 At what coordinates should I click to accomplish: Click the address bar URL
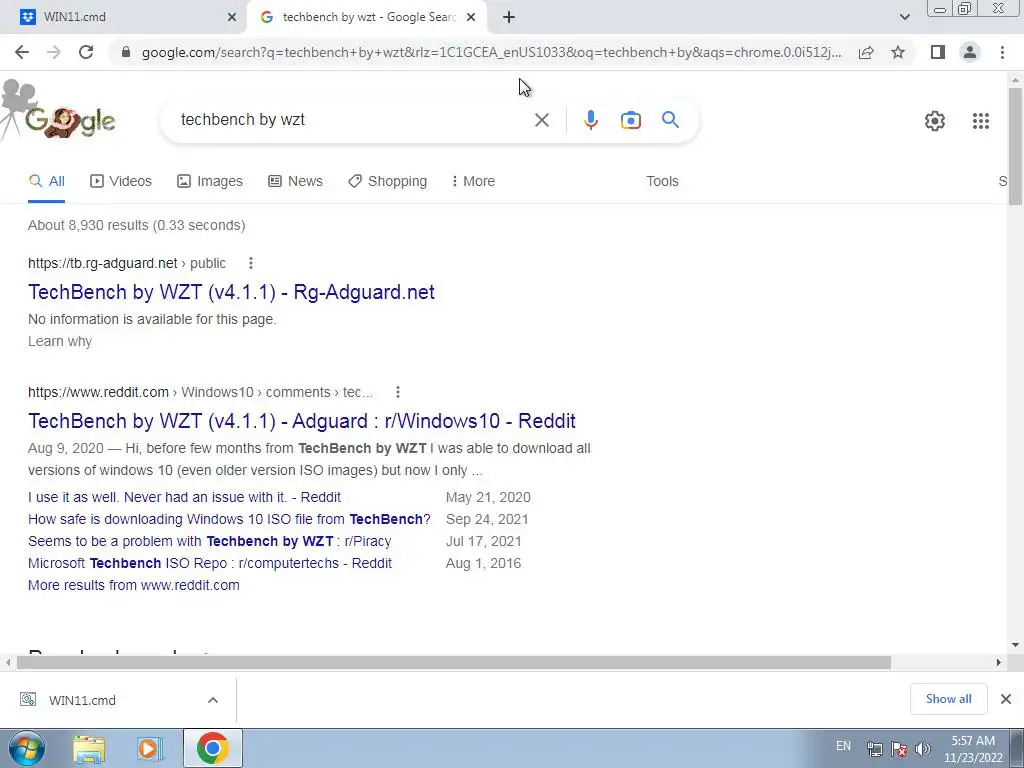491,52
